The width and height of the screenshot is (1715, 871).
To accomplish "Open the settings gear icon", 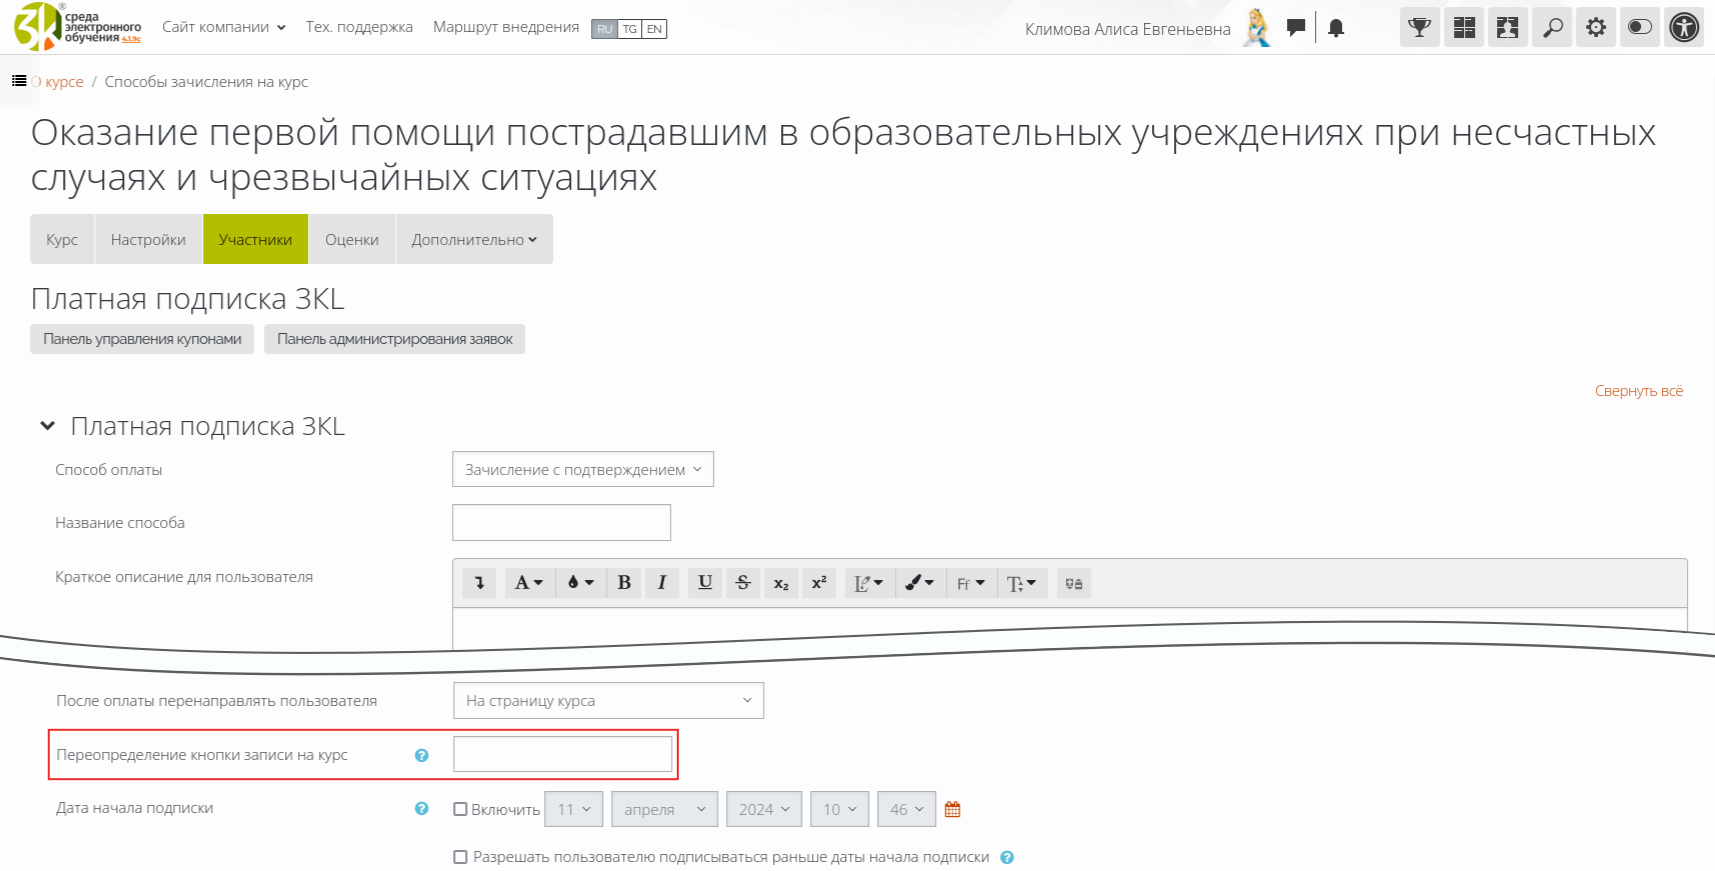I will (x=1596, y=28).
